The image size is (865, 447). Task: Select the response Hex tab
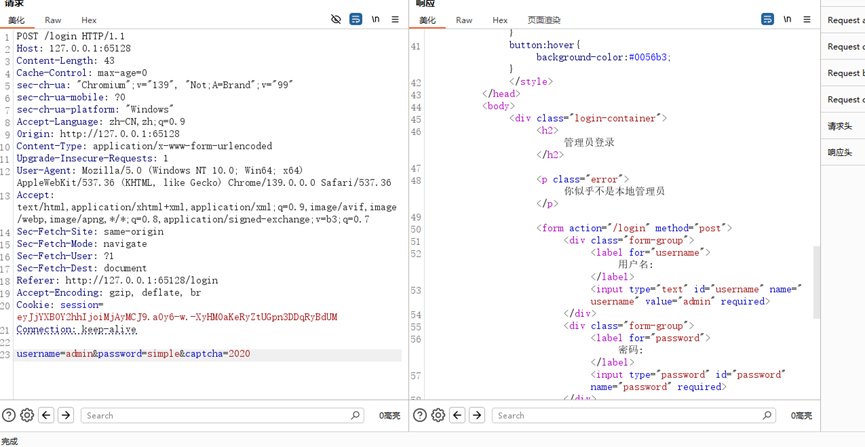(500, 20)
